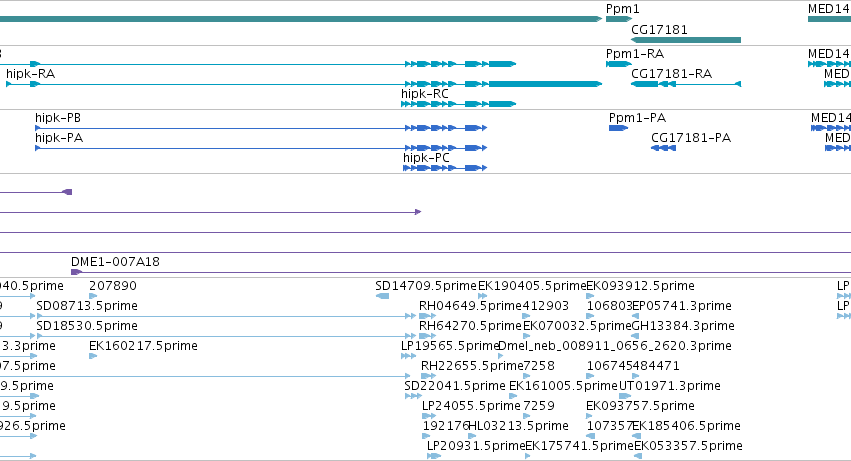Viewport: 851px width, 461px height.
Task: Select EP05741.3prime EST label
Action: pos(682,306)
